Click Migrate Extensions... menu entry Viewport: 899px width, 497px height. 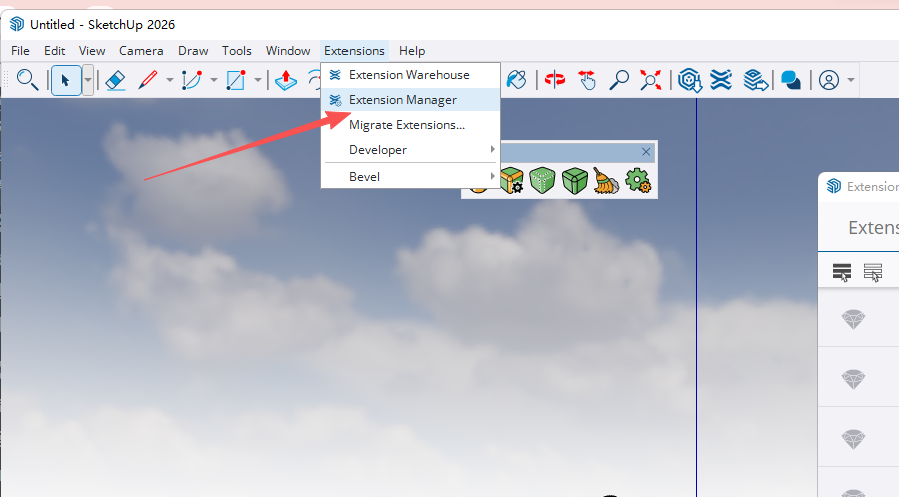pos(407,125)
